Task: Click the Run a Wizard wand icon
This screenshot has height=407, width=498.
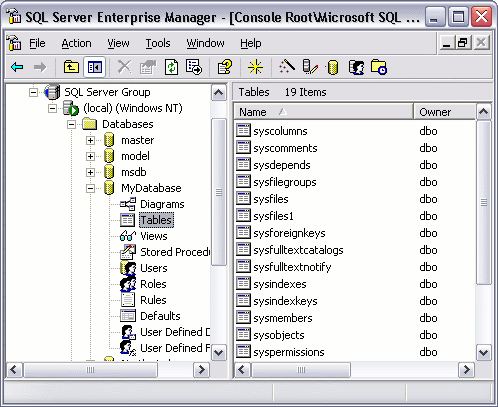Action: pos(287,67)
